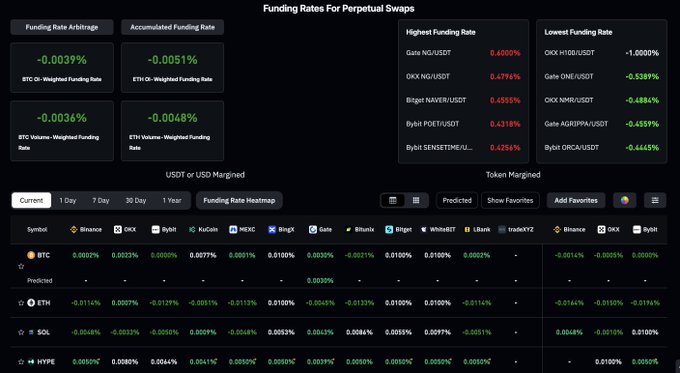680x373 pixels.
Task: Click the Token Margined heading
Action: tap(513, 175)
